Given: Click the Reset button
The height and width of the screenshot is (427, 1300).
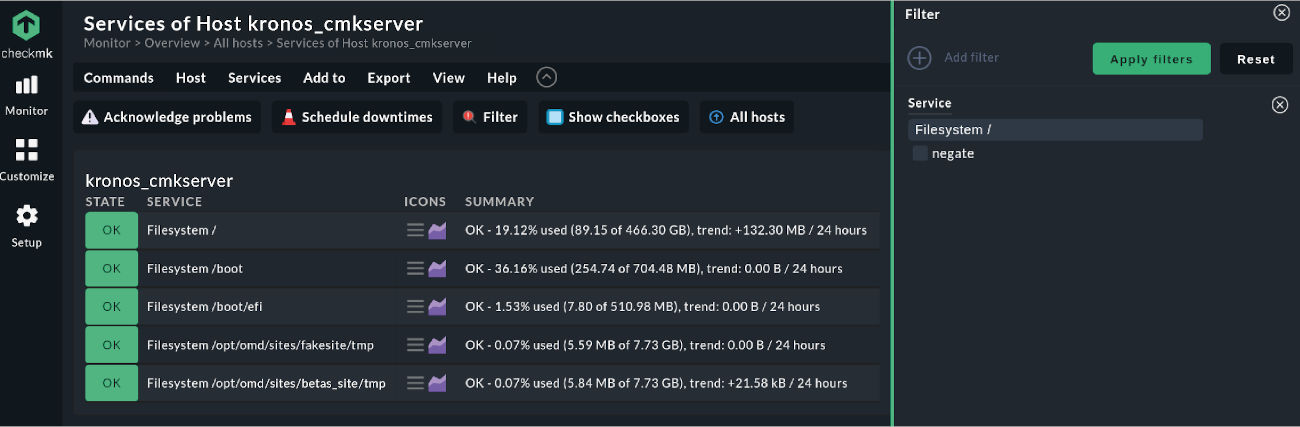Looking at the screenshot, I should 1256,59.
